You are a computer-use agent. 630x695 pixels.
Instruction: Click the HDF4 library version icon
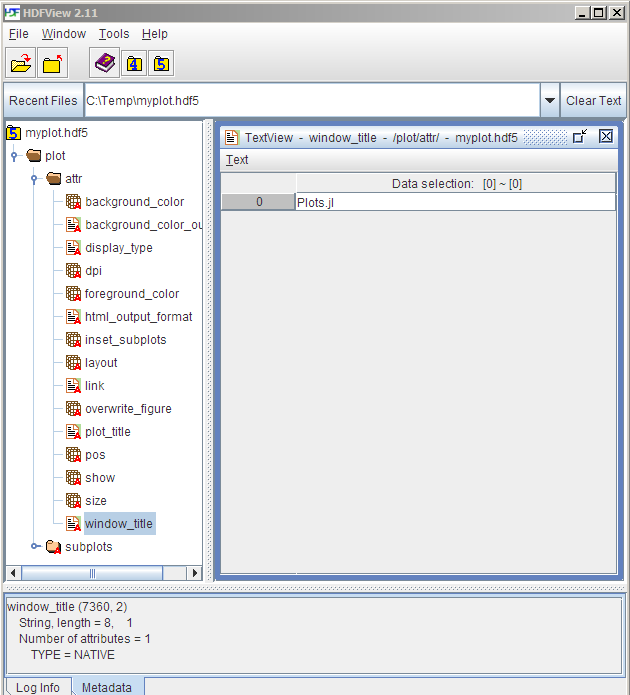[x=134, y=64]
